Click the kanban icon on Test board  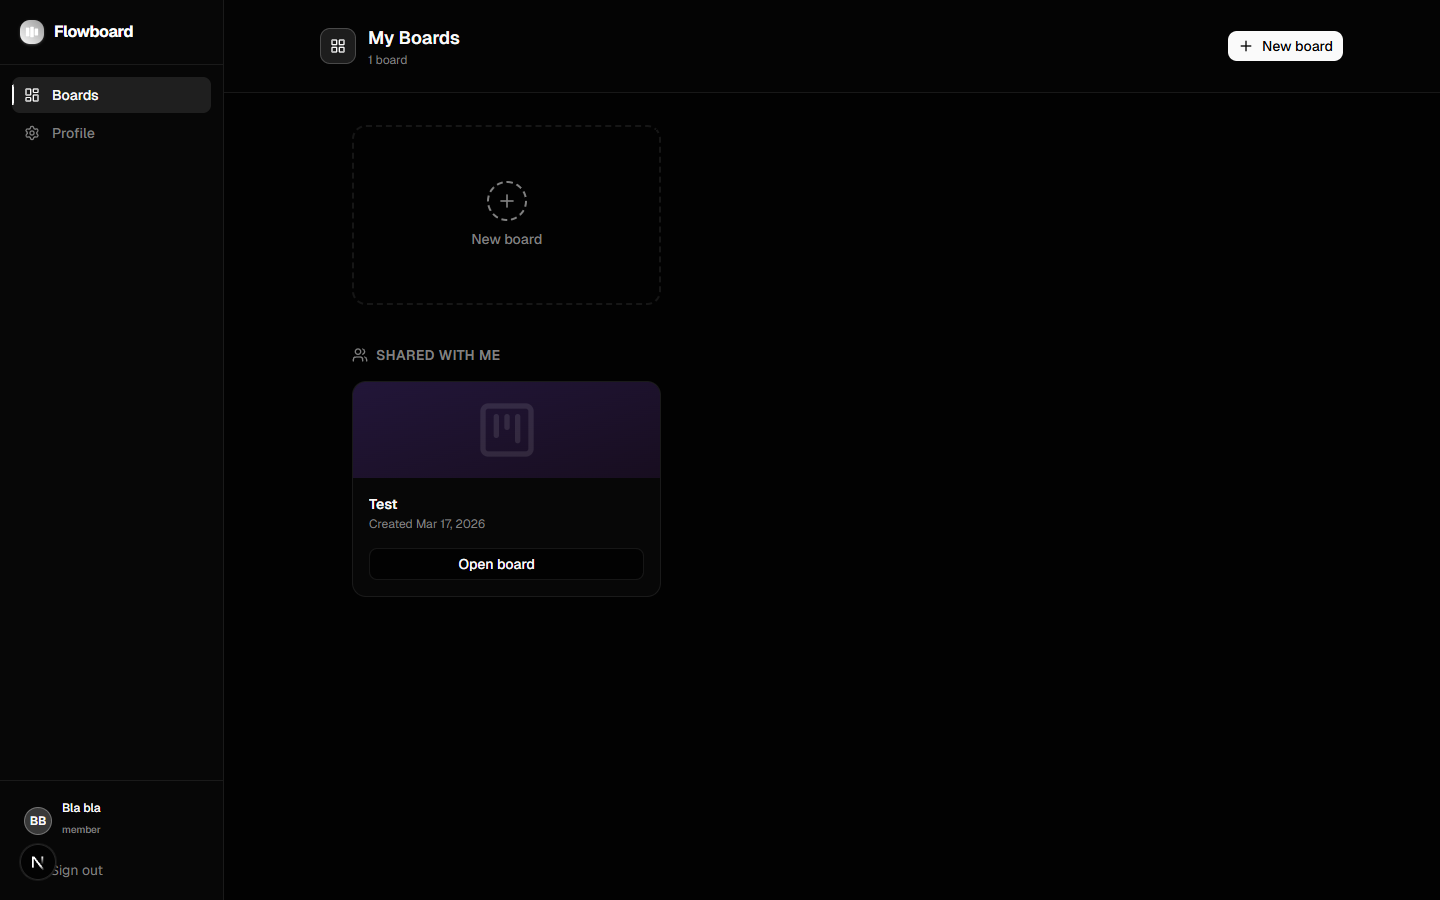click(507, 430)
